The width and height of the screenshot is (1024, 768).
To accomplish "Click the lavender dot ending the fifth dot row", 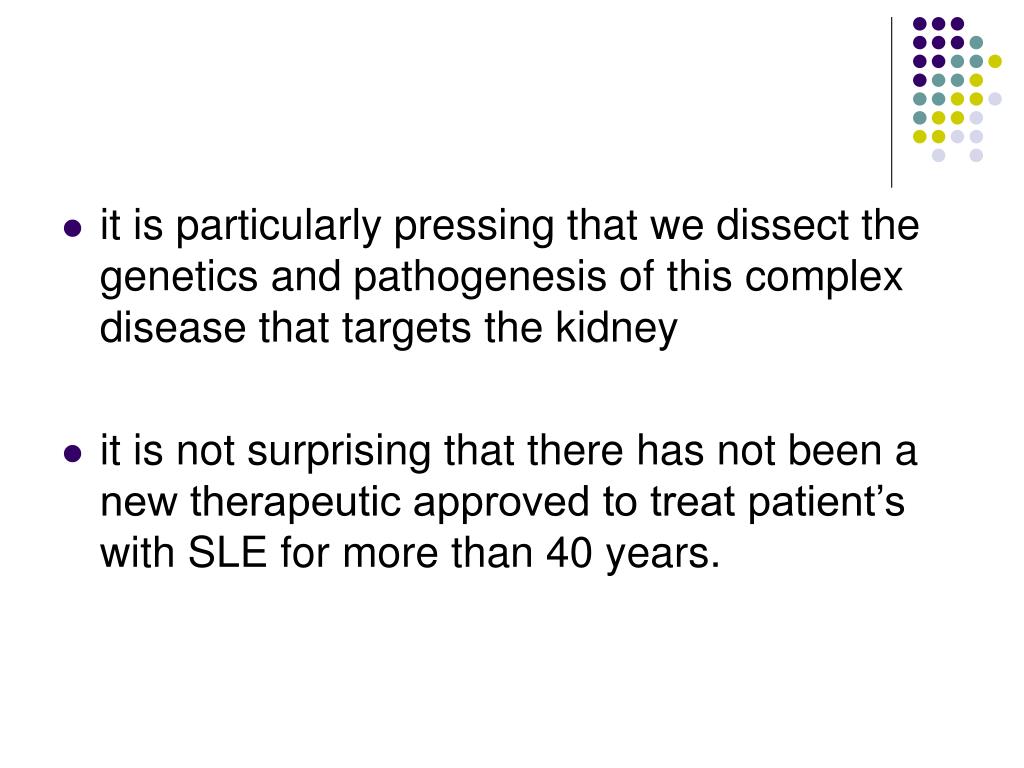I will [995, 99].
